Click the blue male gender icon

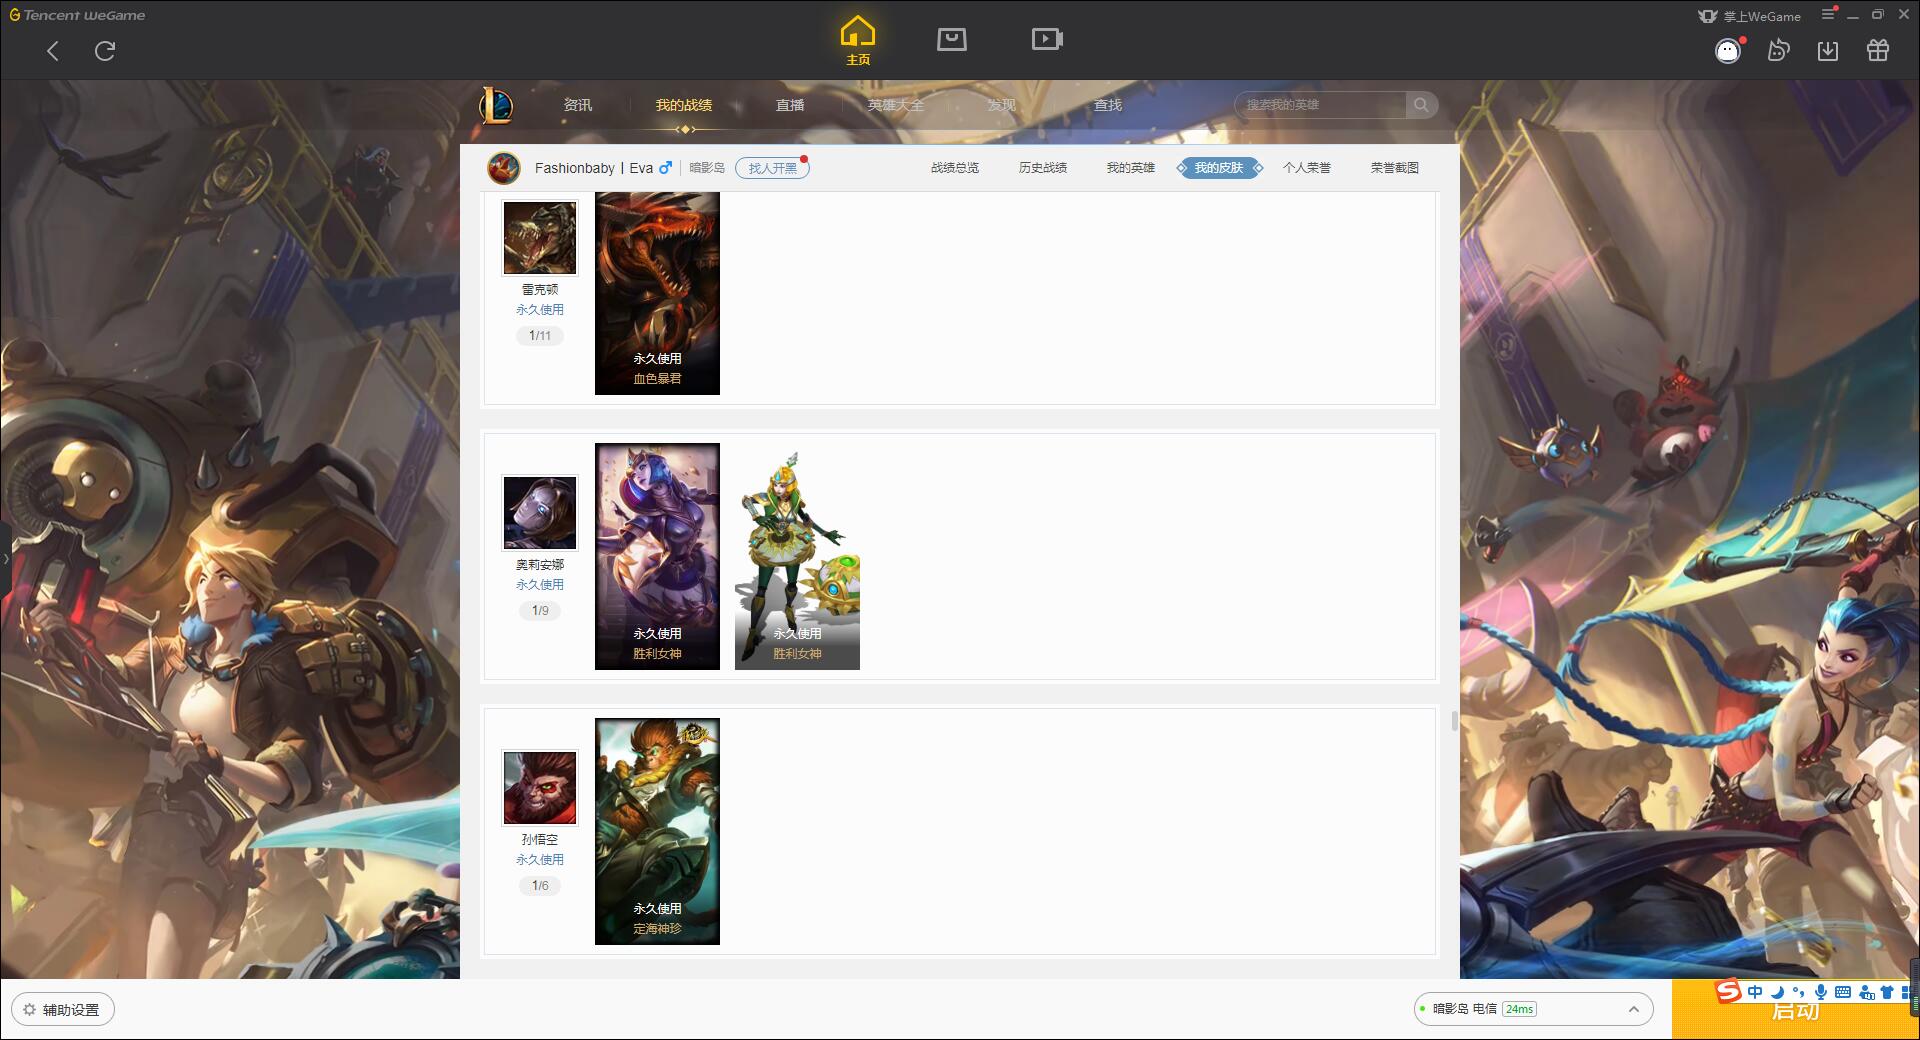[665, 167]
